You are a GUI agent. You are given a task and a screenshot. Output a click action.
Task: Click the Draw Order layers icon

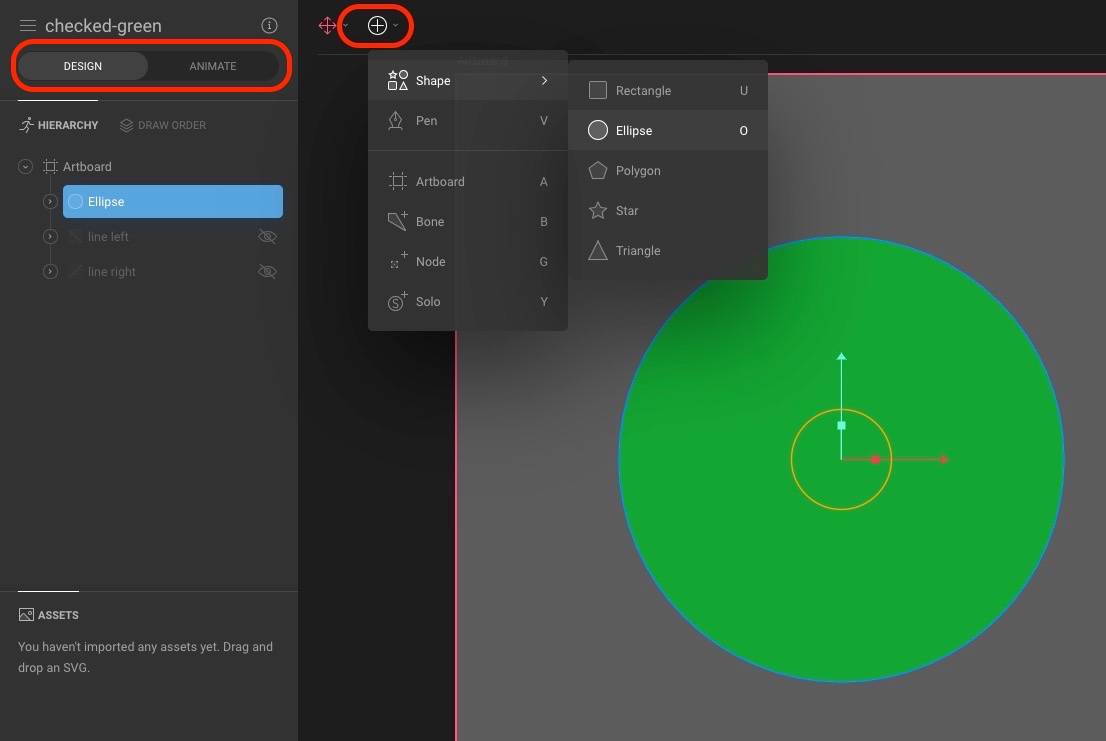(126, 125)
